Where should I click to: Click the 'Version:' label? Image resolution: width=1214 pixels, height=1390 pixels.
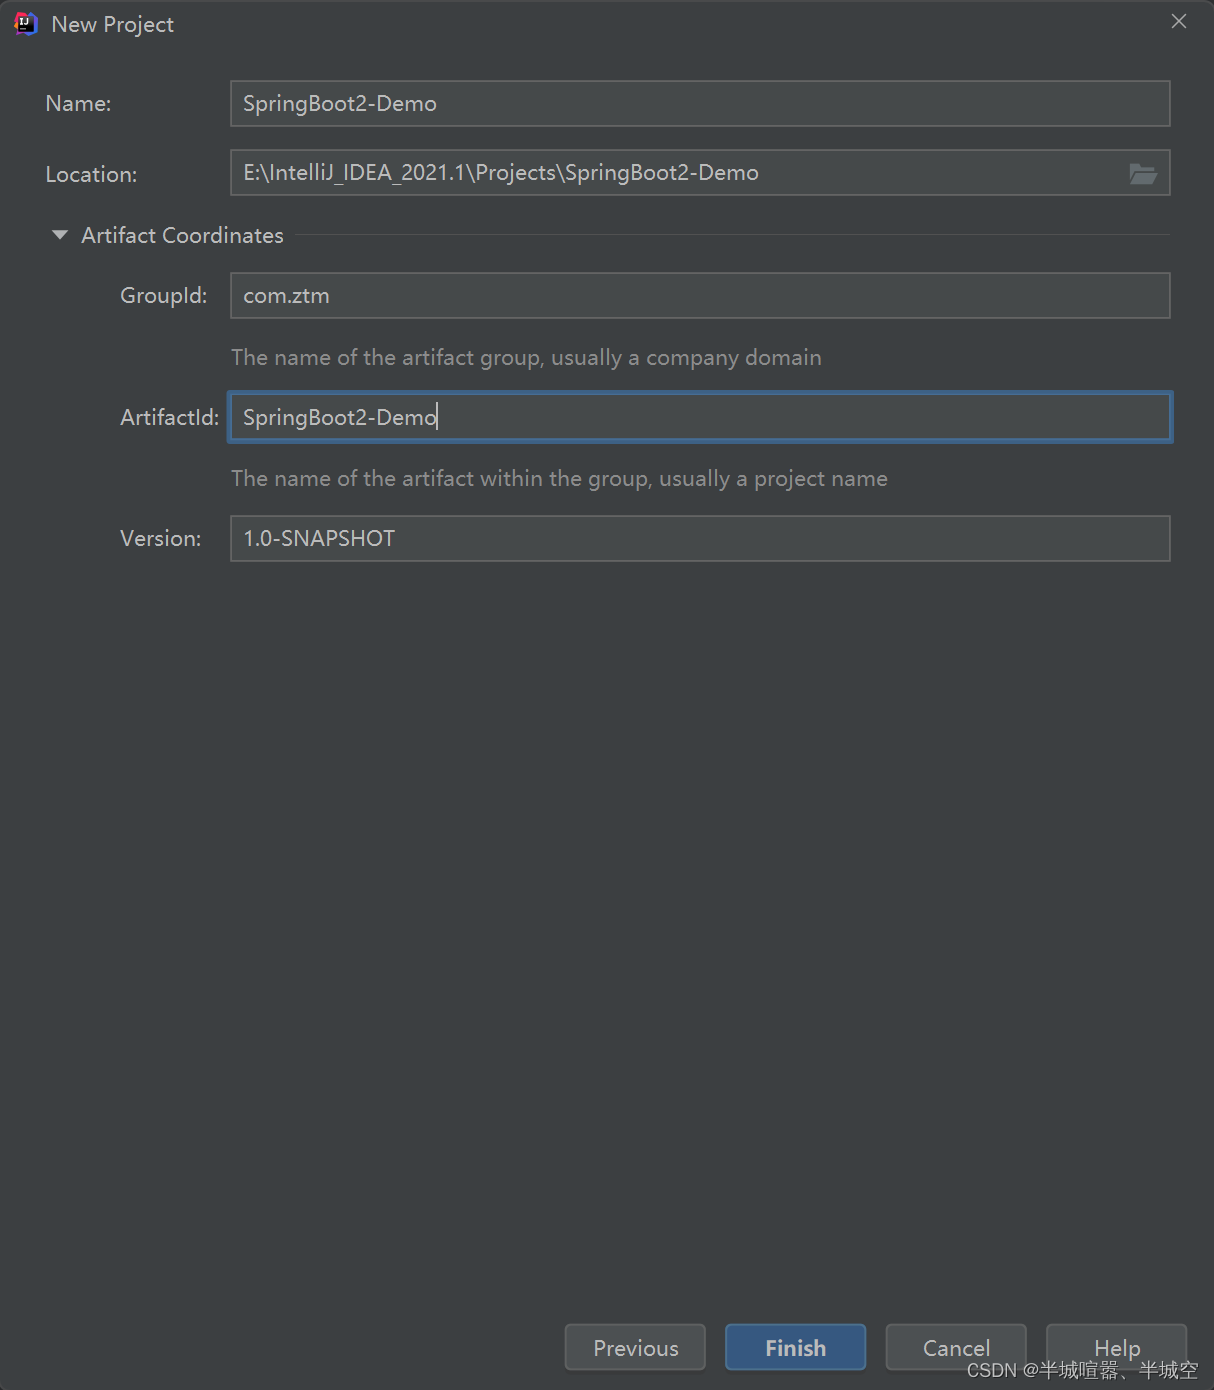pos(160,539)
